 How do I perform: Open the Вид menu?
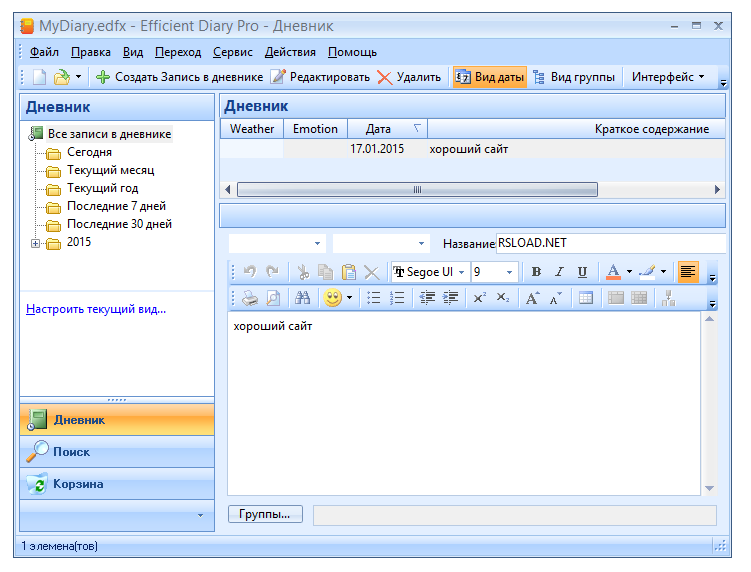[133, 52]
